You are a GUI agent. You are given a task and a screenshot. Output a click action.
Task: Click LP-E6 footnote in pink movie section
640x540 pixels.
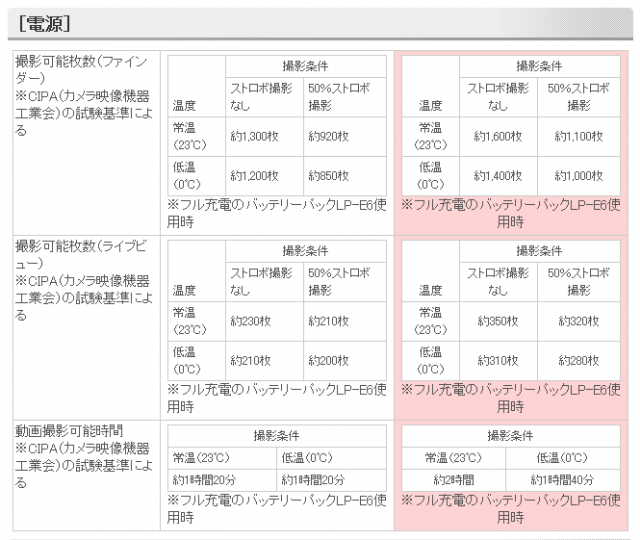(x=511, y=509)
